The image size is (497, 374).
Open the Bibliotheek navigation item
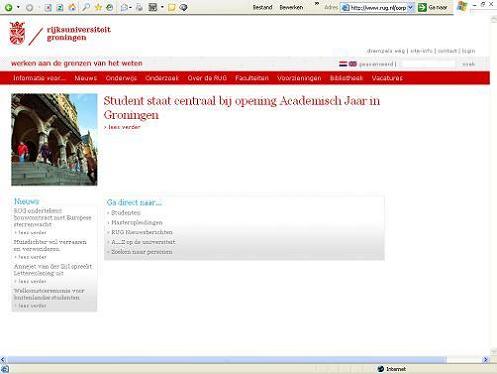[346, 78]
